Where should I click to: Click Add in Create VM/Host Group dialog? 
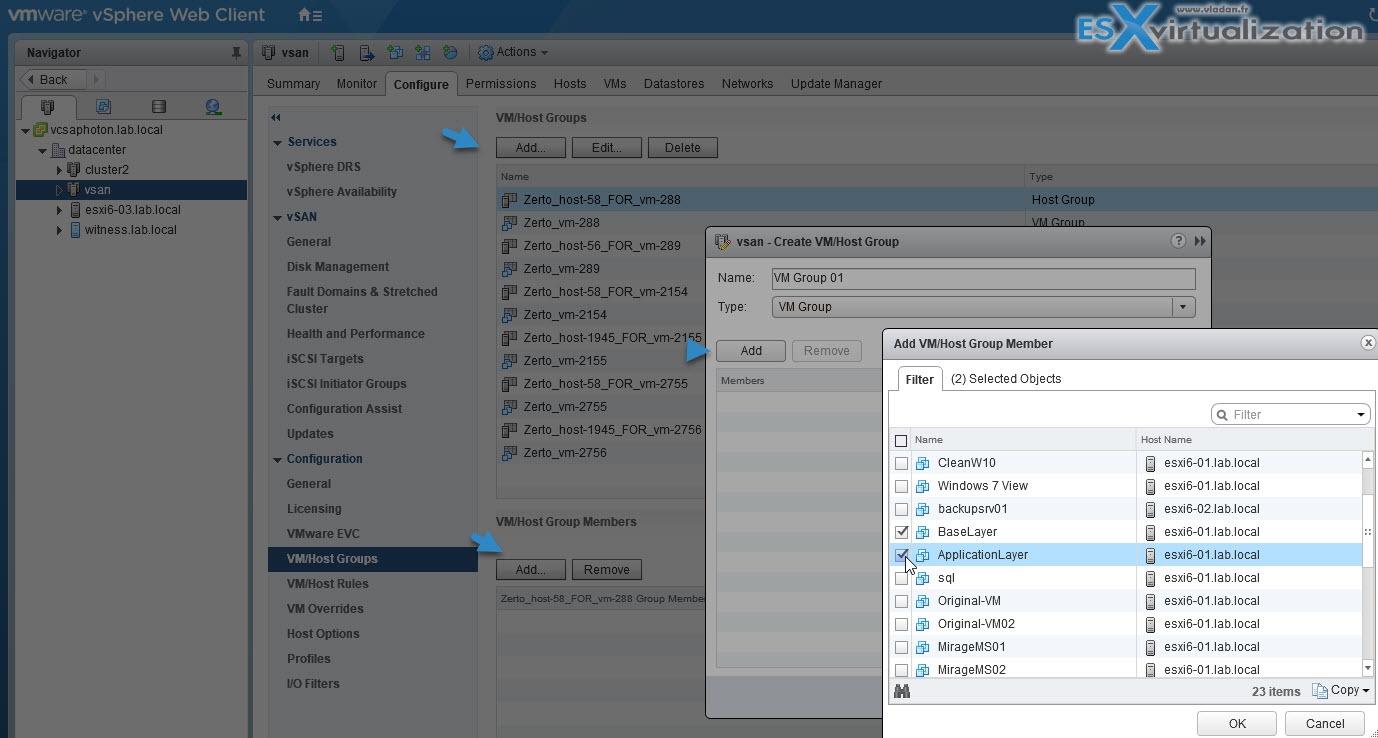click(x=751, y=351)
